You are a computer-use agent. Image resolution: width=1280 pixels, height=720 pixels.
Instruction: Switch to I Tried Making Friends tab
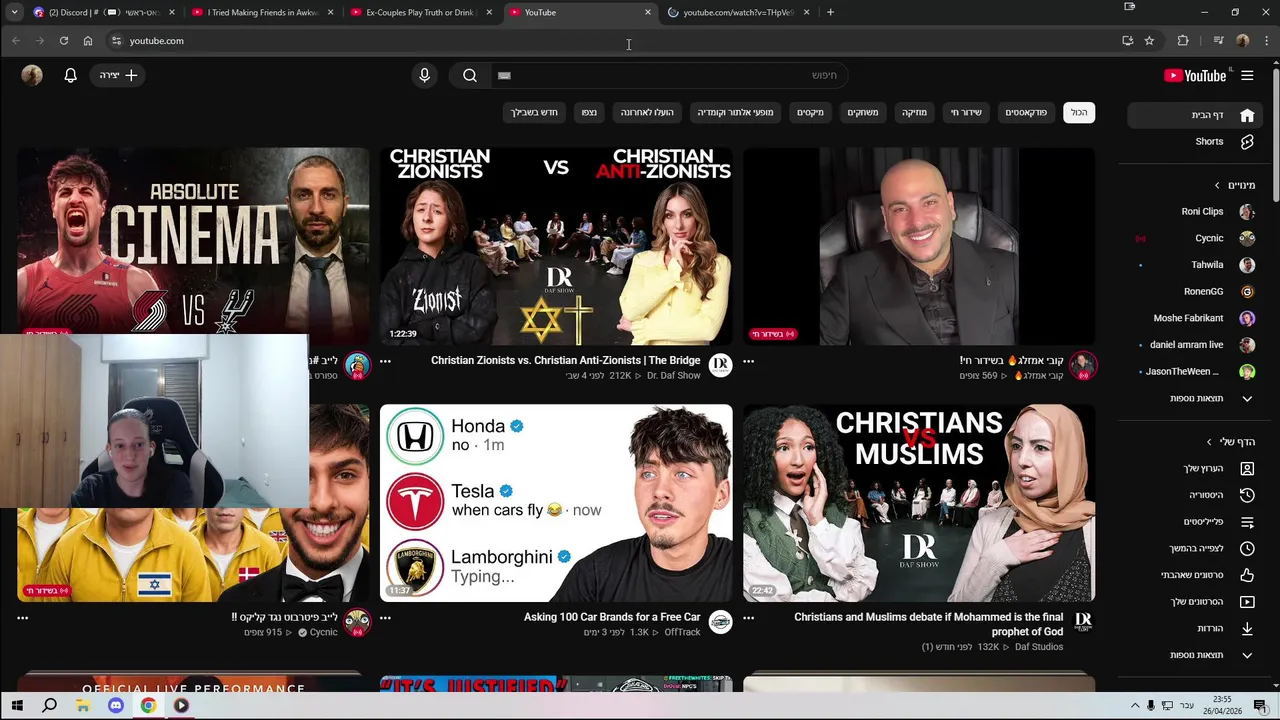click(x=264, y=12)
